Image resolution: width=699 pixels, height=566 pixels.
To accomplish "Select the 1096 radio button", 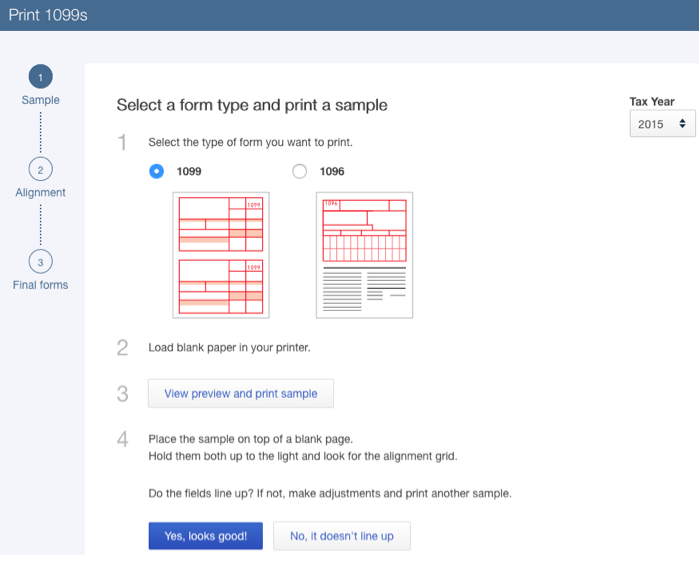I will (x=300, y=171).
